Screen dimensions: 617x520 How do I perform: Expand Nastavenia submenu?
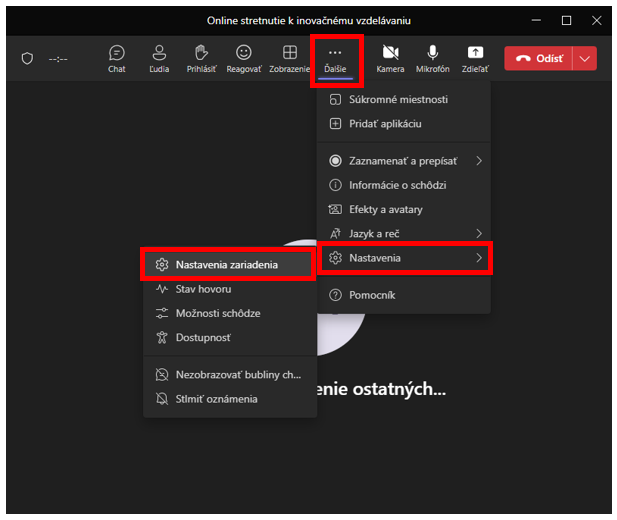pos(404,258)
